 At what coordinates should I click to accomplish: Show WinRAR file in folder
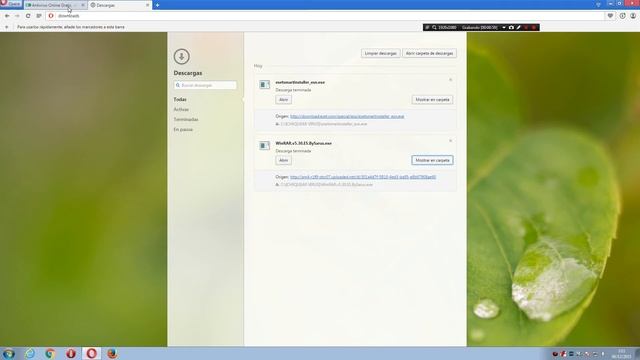pyautogui.click(x=432, y=160)
